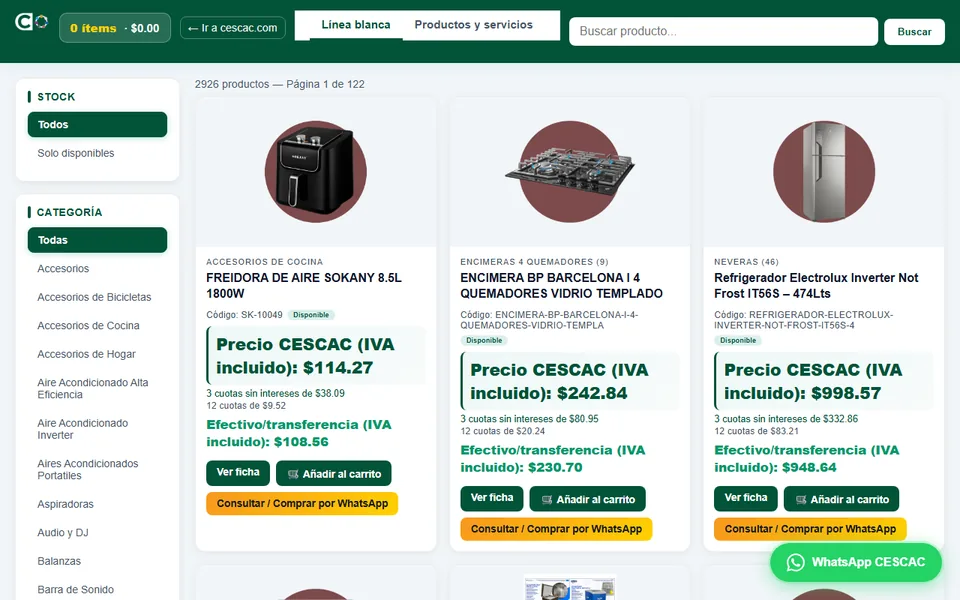Click the cart icon in the ENCIMERA Añadir al carrito button

pos(547,500)
